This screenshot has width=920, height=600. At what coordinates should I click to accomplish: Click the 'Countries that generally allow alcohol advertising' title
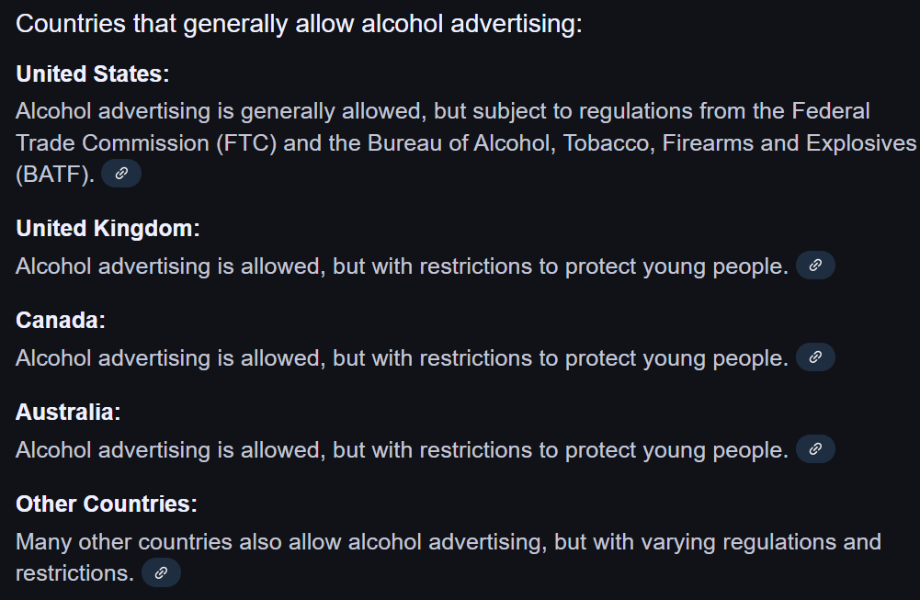pyautogui.click(x=299, y=24)
